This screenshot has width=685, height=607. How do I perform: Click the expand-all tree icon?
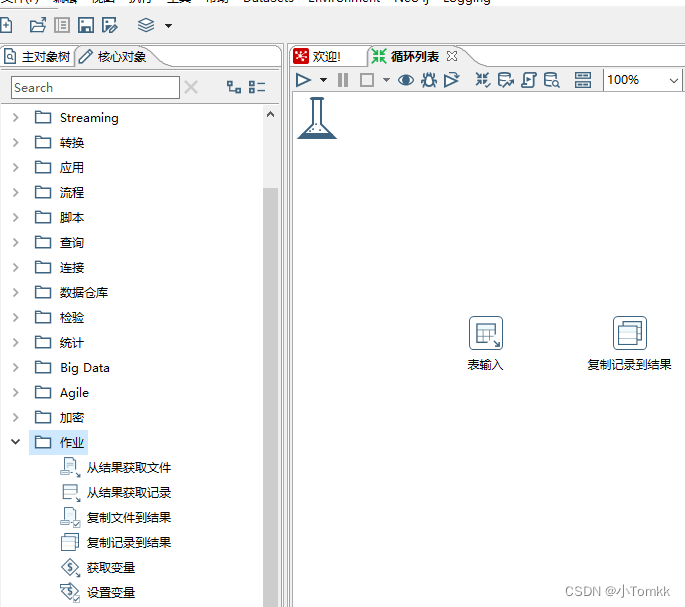pyautogui.click(x=234, y=87)
